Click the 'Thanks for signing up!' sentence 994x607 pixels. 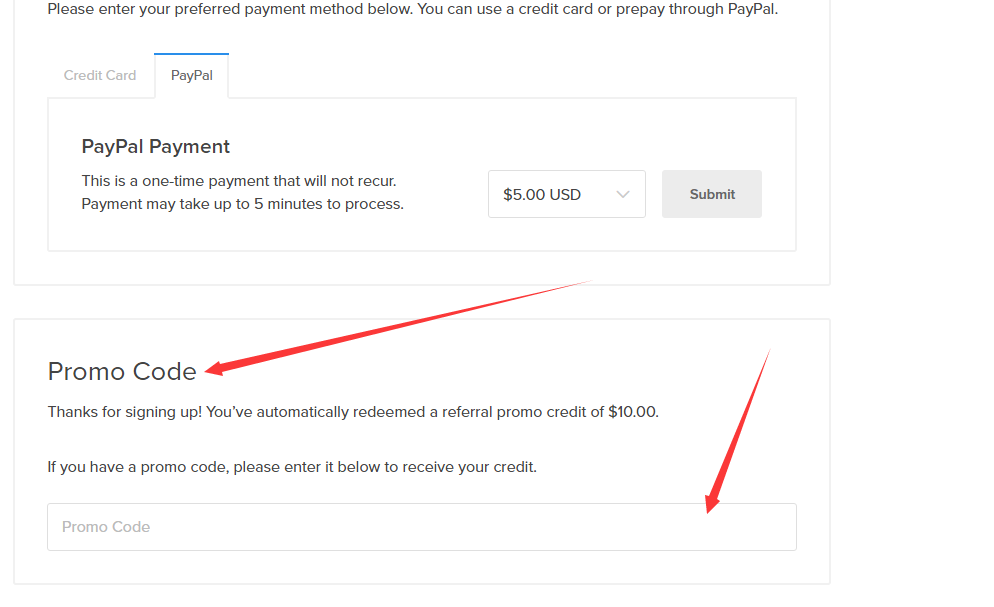click(125, 411)
